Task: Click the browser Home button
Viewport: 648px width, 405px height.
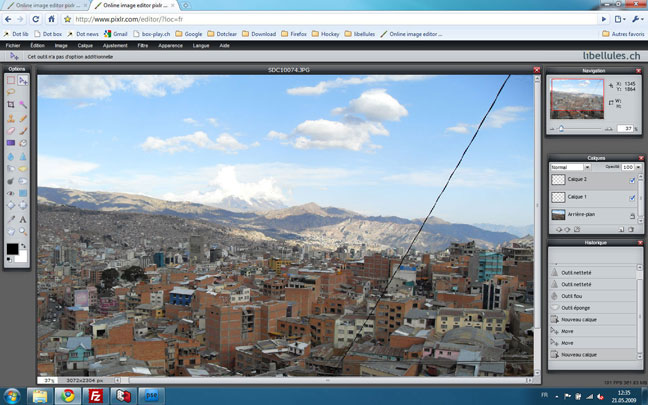Action: pos(51,19)
